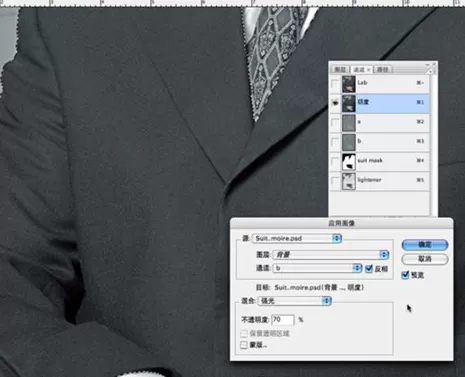Close the 通道 tab with its x
The height and width of the screenshot is (377, 465).
point(369,70)
